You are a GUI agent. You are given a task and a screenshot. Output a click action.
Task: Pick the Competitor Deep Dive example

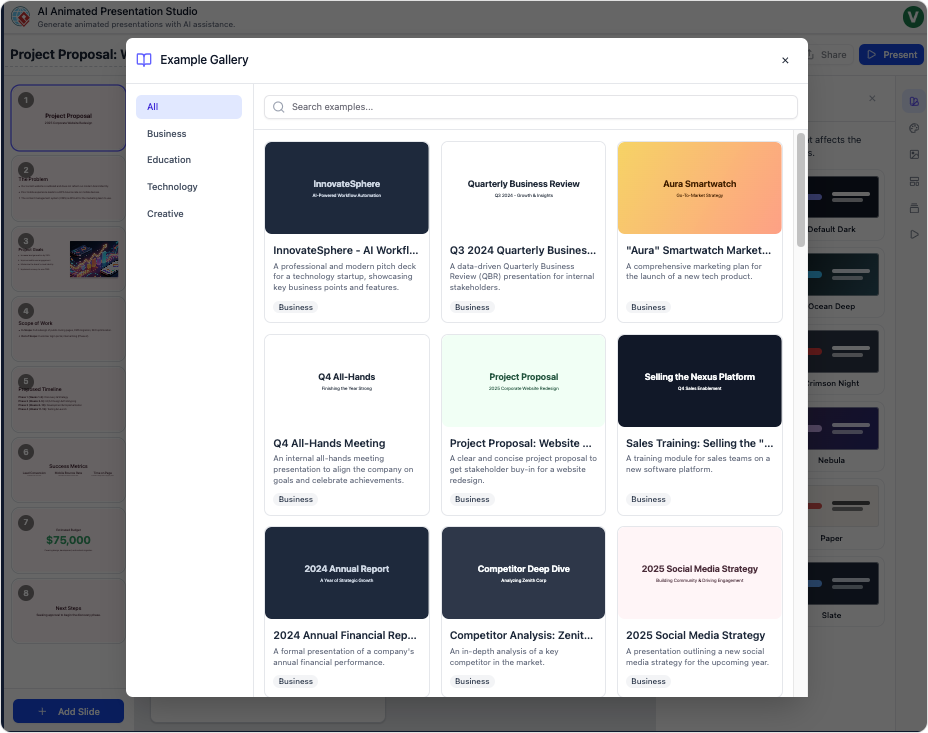523,610
